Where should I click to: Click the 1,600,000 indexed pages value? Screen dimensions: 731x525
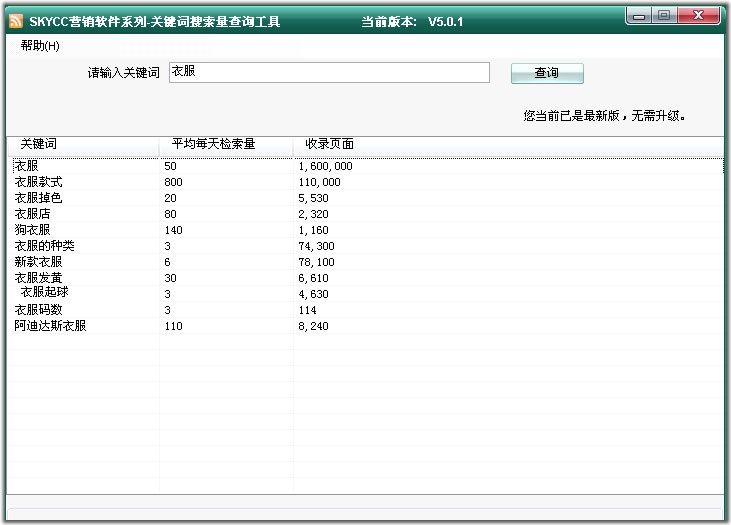tap(325, 166)
